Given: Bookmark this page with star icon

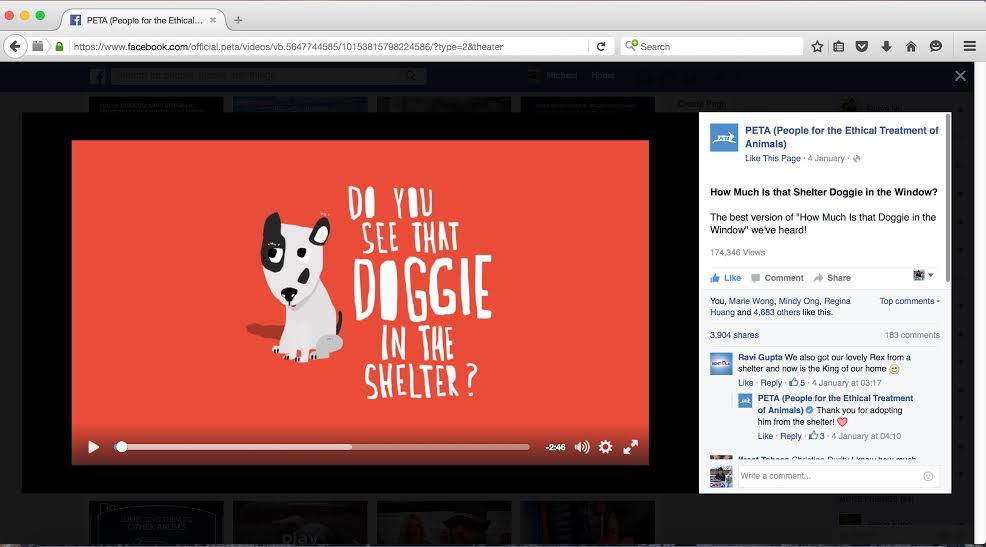Looking at the screenshot, I should click(817, 47).
